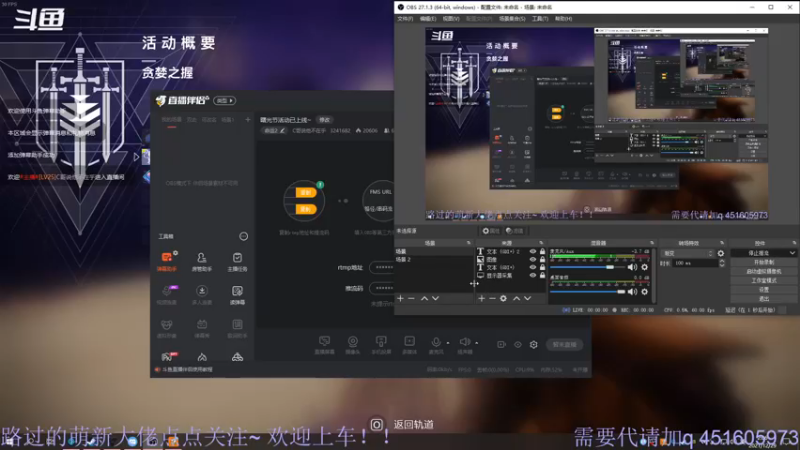Add a scene with OBS plus button
This screenshot has height=450, width=800.
click(401, 298)
